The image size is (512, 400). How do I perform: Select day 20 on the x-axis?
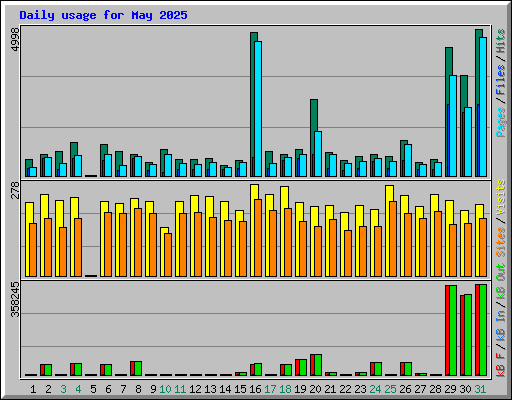pos(315,389)
